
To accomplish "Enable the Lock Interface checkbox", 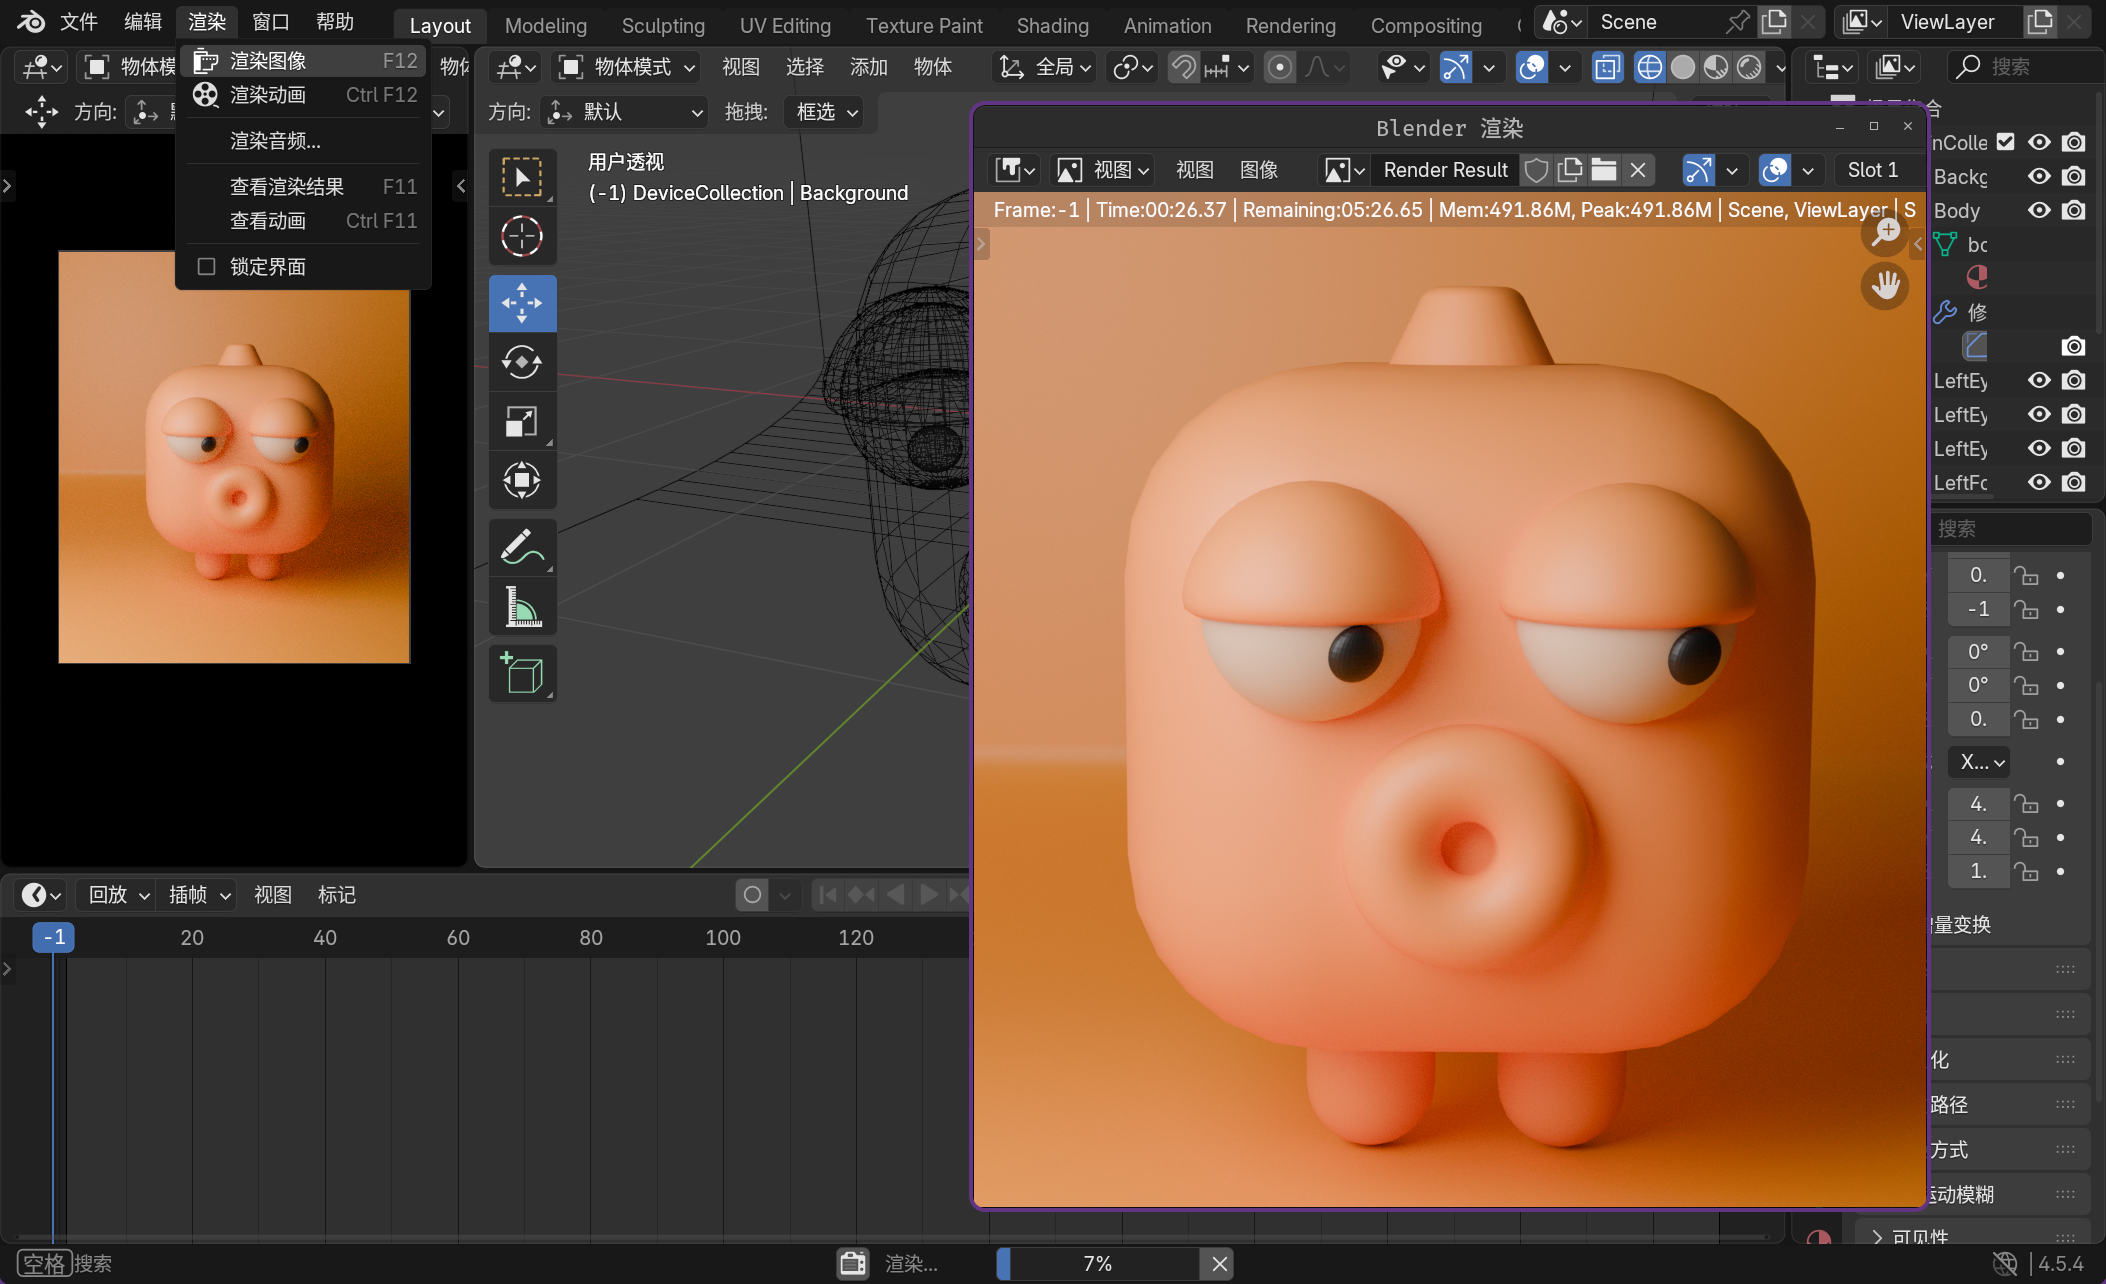I will tap(207, 267).
